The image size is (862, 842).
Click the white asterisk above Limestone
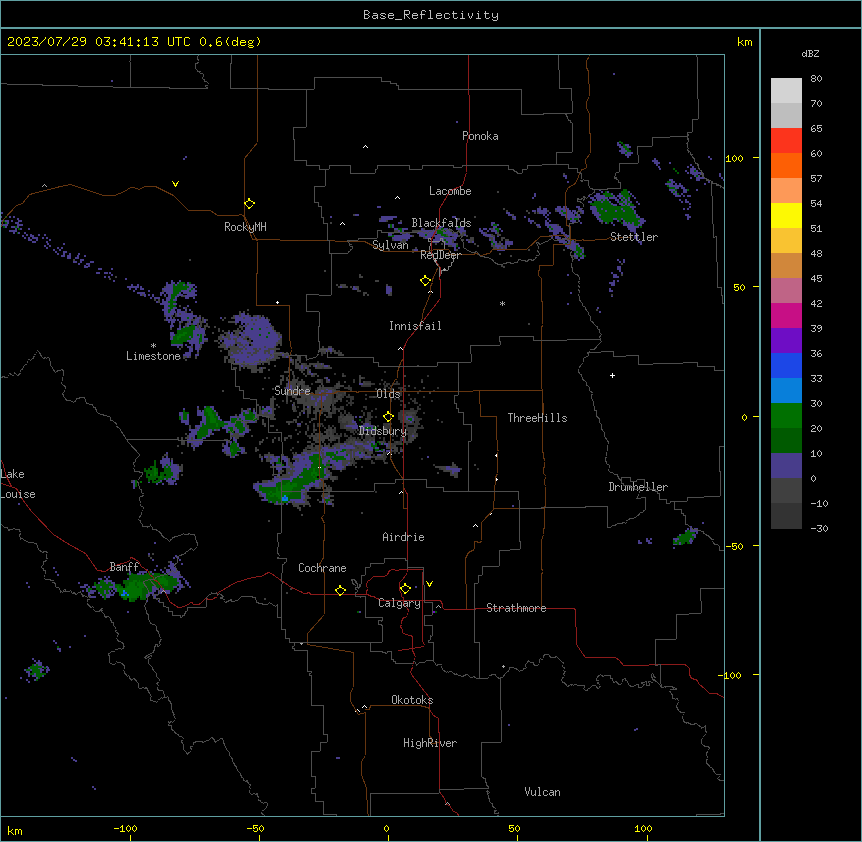tap(153, 346)
